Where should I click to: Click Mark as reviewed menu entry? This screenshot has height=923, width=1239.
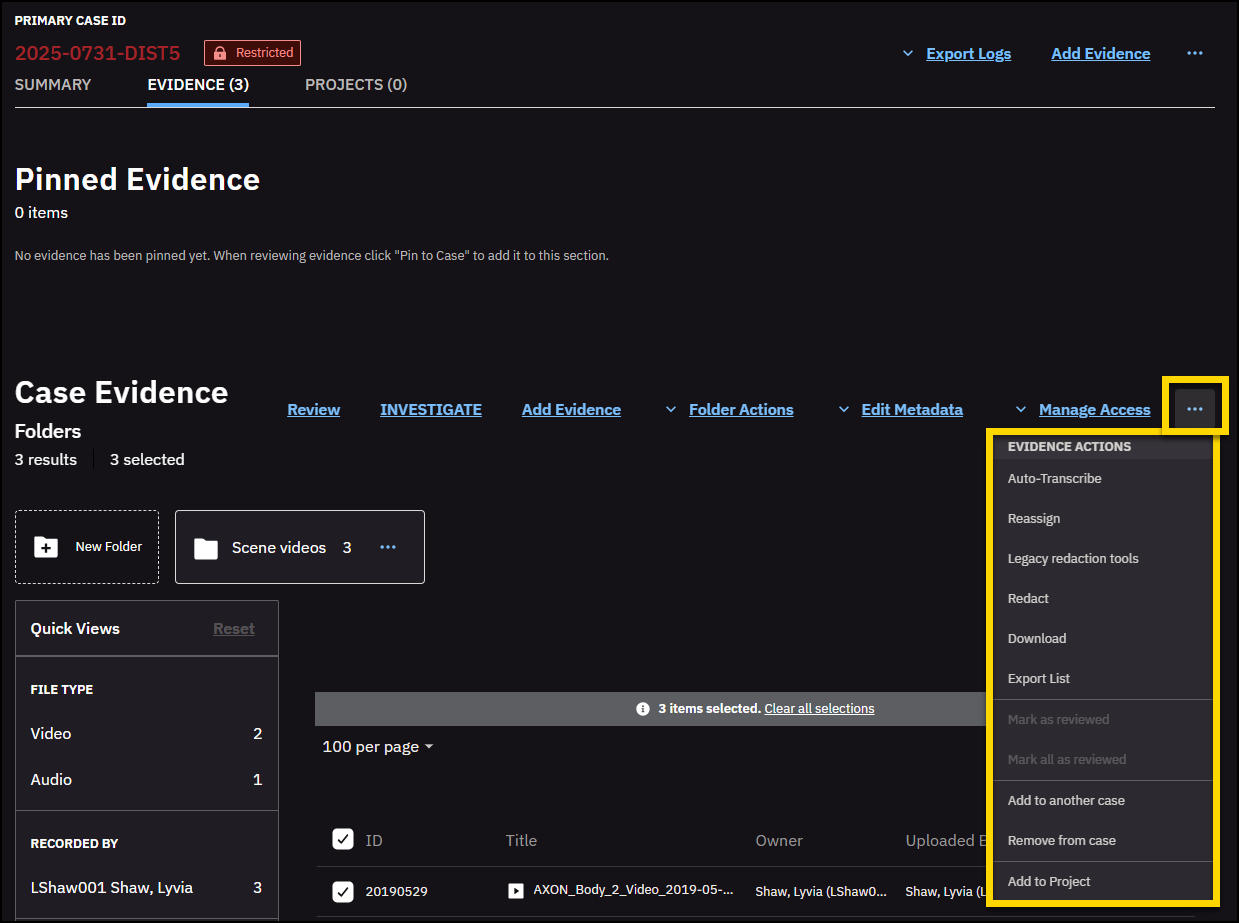[1101, 719]
